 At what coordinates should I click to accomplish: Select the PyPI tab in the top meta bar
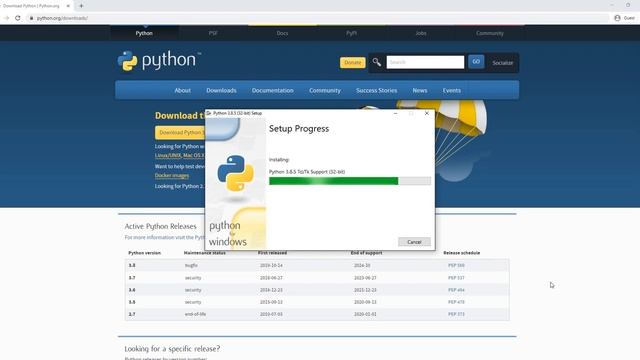(351, 33)
